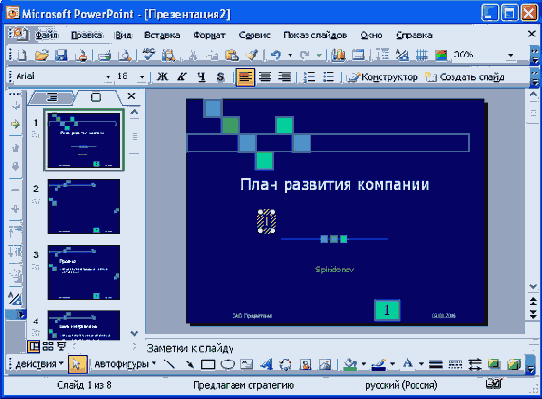Align text to the right
The width and height of the screenshot is (542, 399).
284,76
